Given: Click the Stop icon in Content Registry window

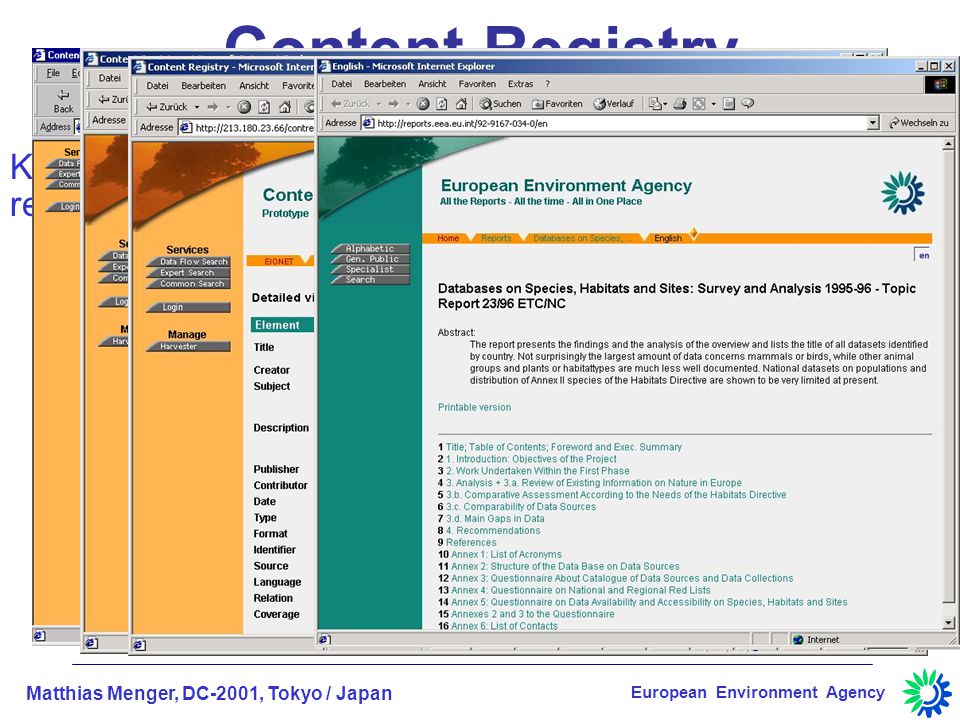Looking at the screenshot, I should 244,107.
